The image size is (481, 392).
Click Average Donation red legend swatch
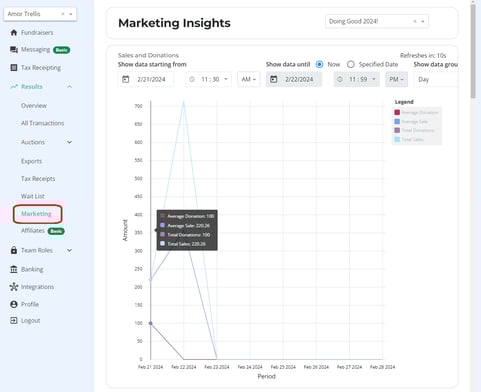397,112
